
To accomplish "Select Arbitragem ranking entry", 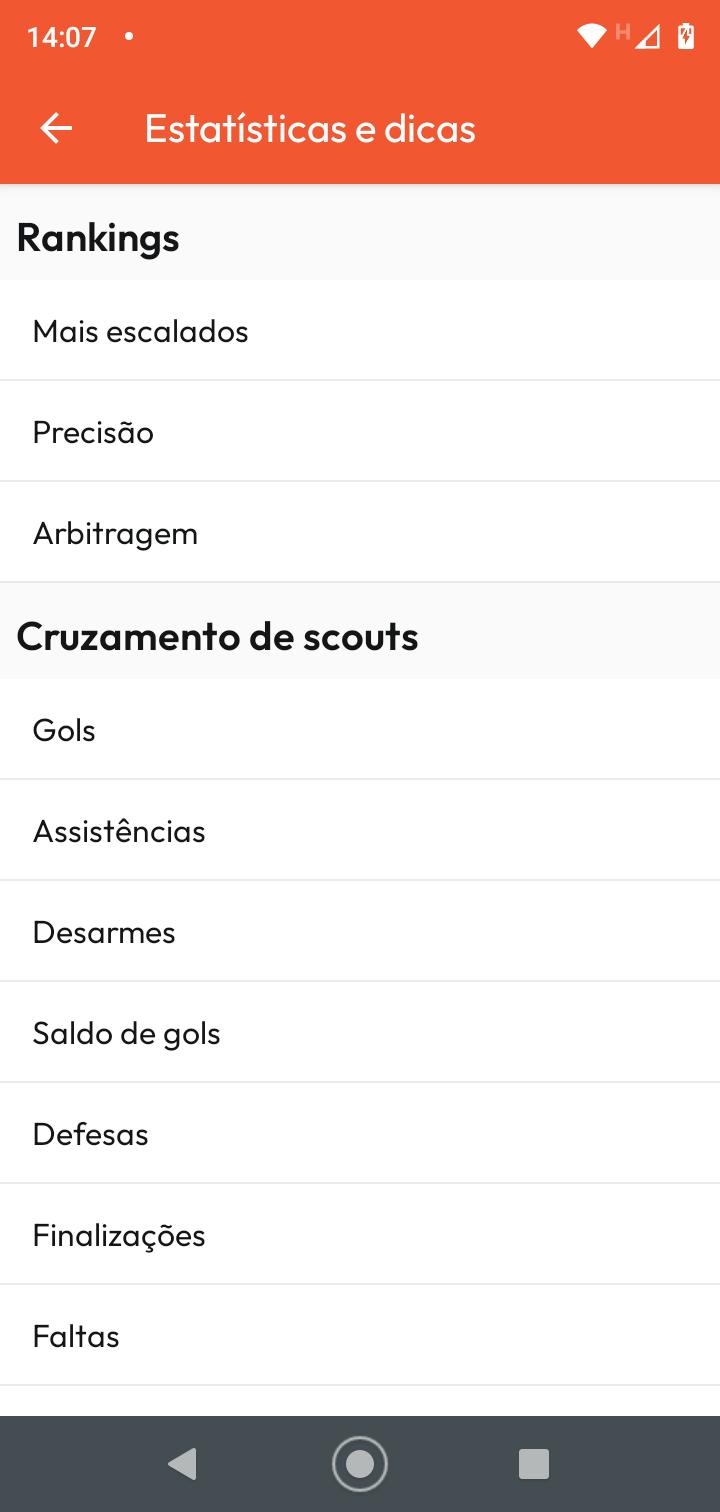I will 360,533.
